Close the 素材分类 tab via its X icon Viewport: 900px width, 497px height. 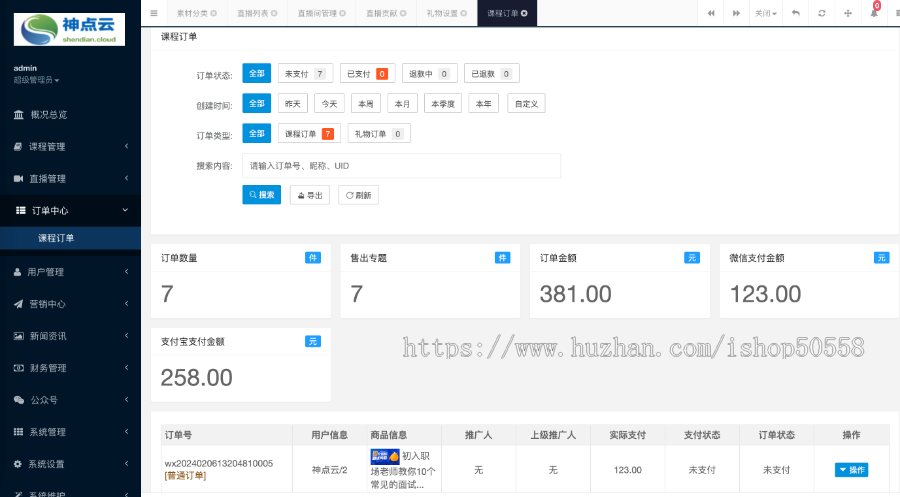(214, 13)
